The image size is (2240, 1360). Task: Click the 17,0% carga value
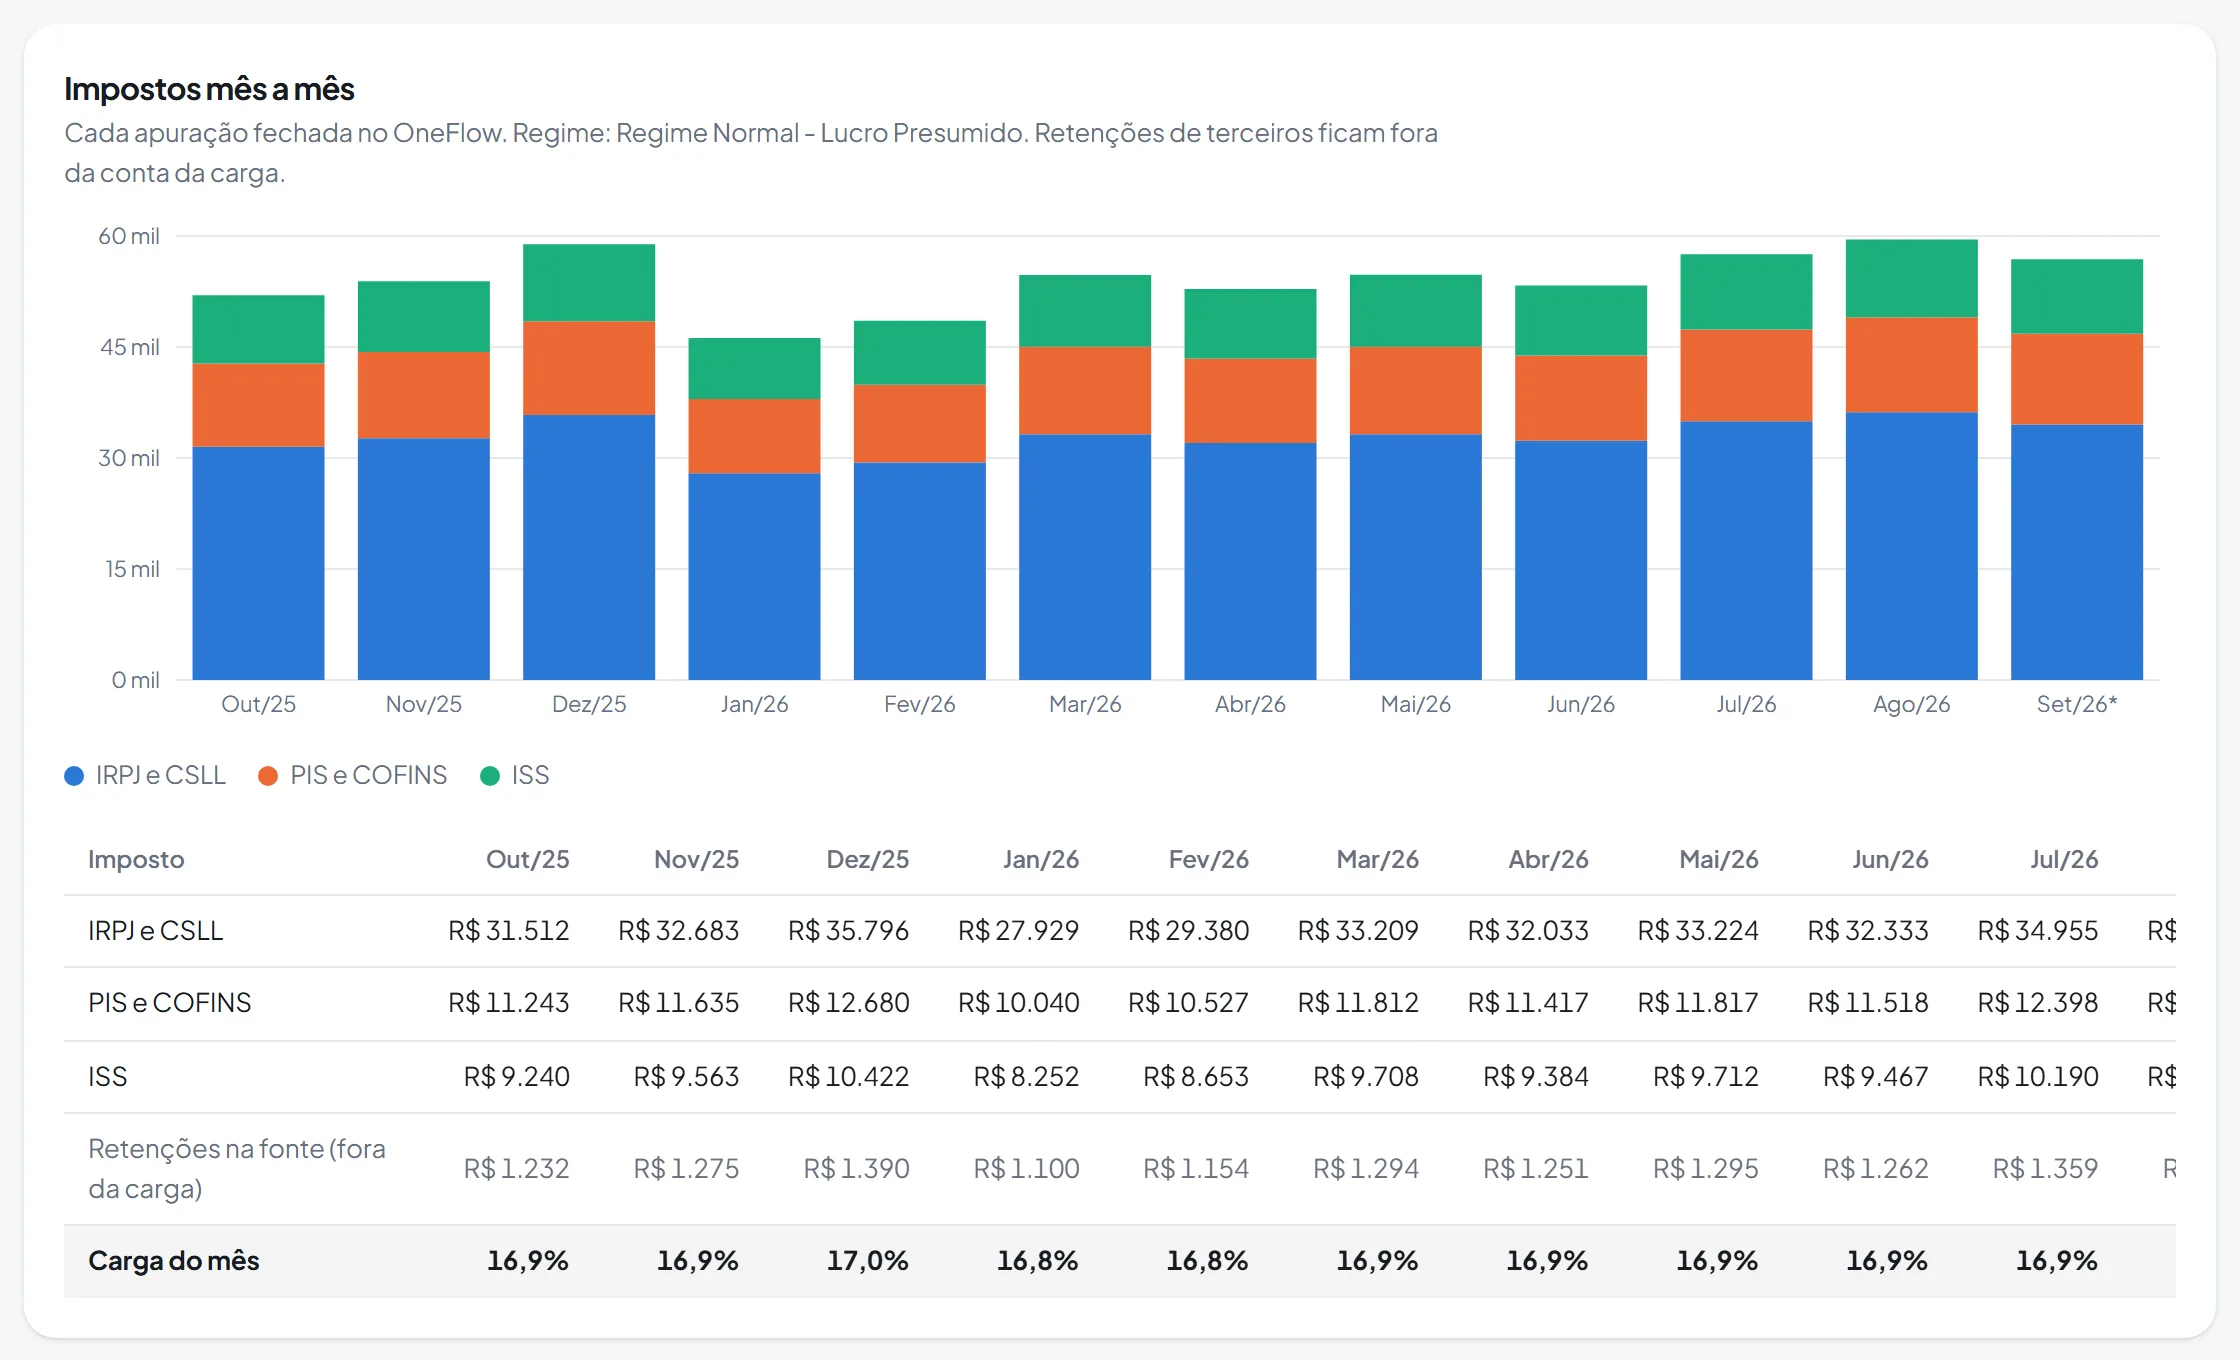(867, 1261)
